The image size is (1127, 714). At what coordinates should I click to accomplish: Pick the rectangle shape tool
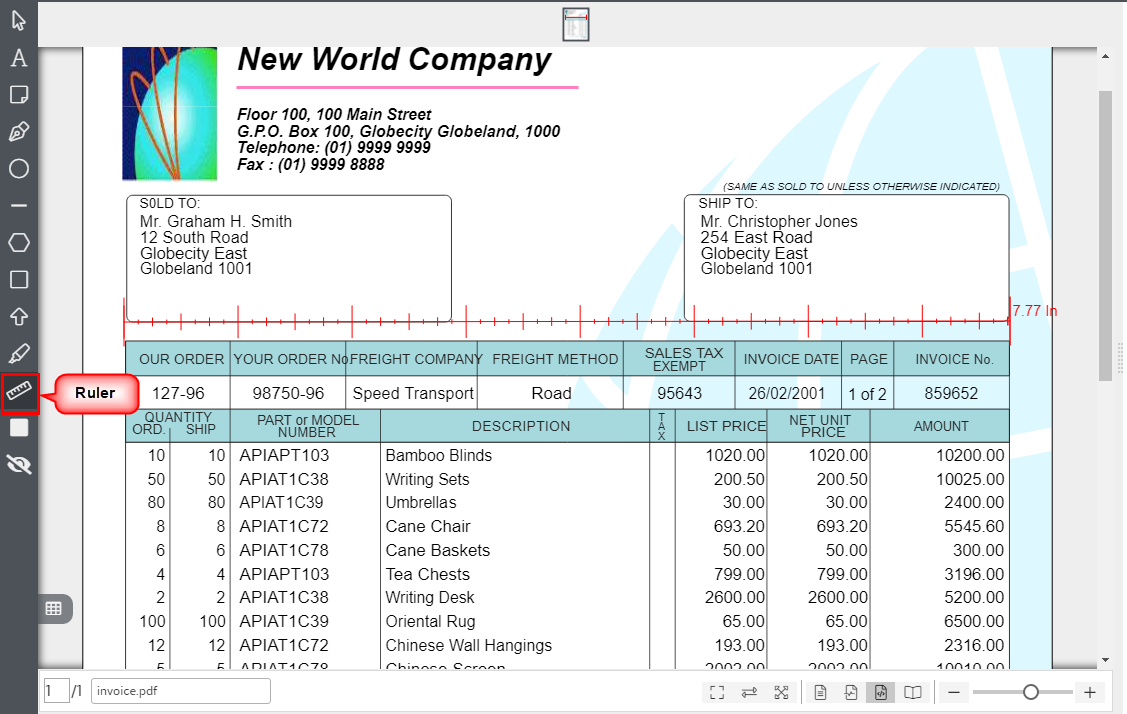19,280
